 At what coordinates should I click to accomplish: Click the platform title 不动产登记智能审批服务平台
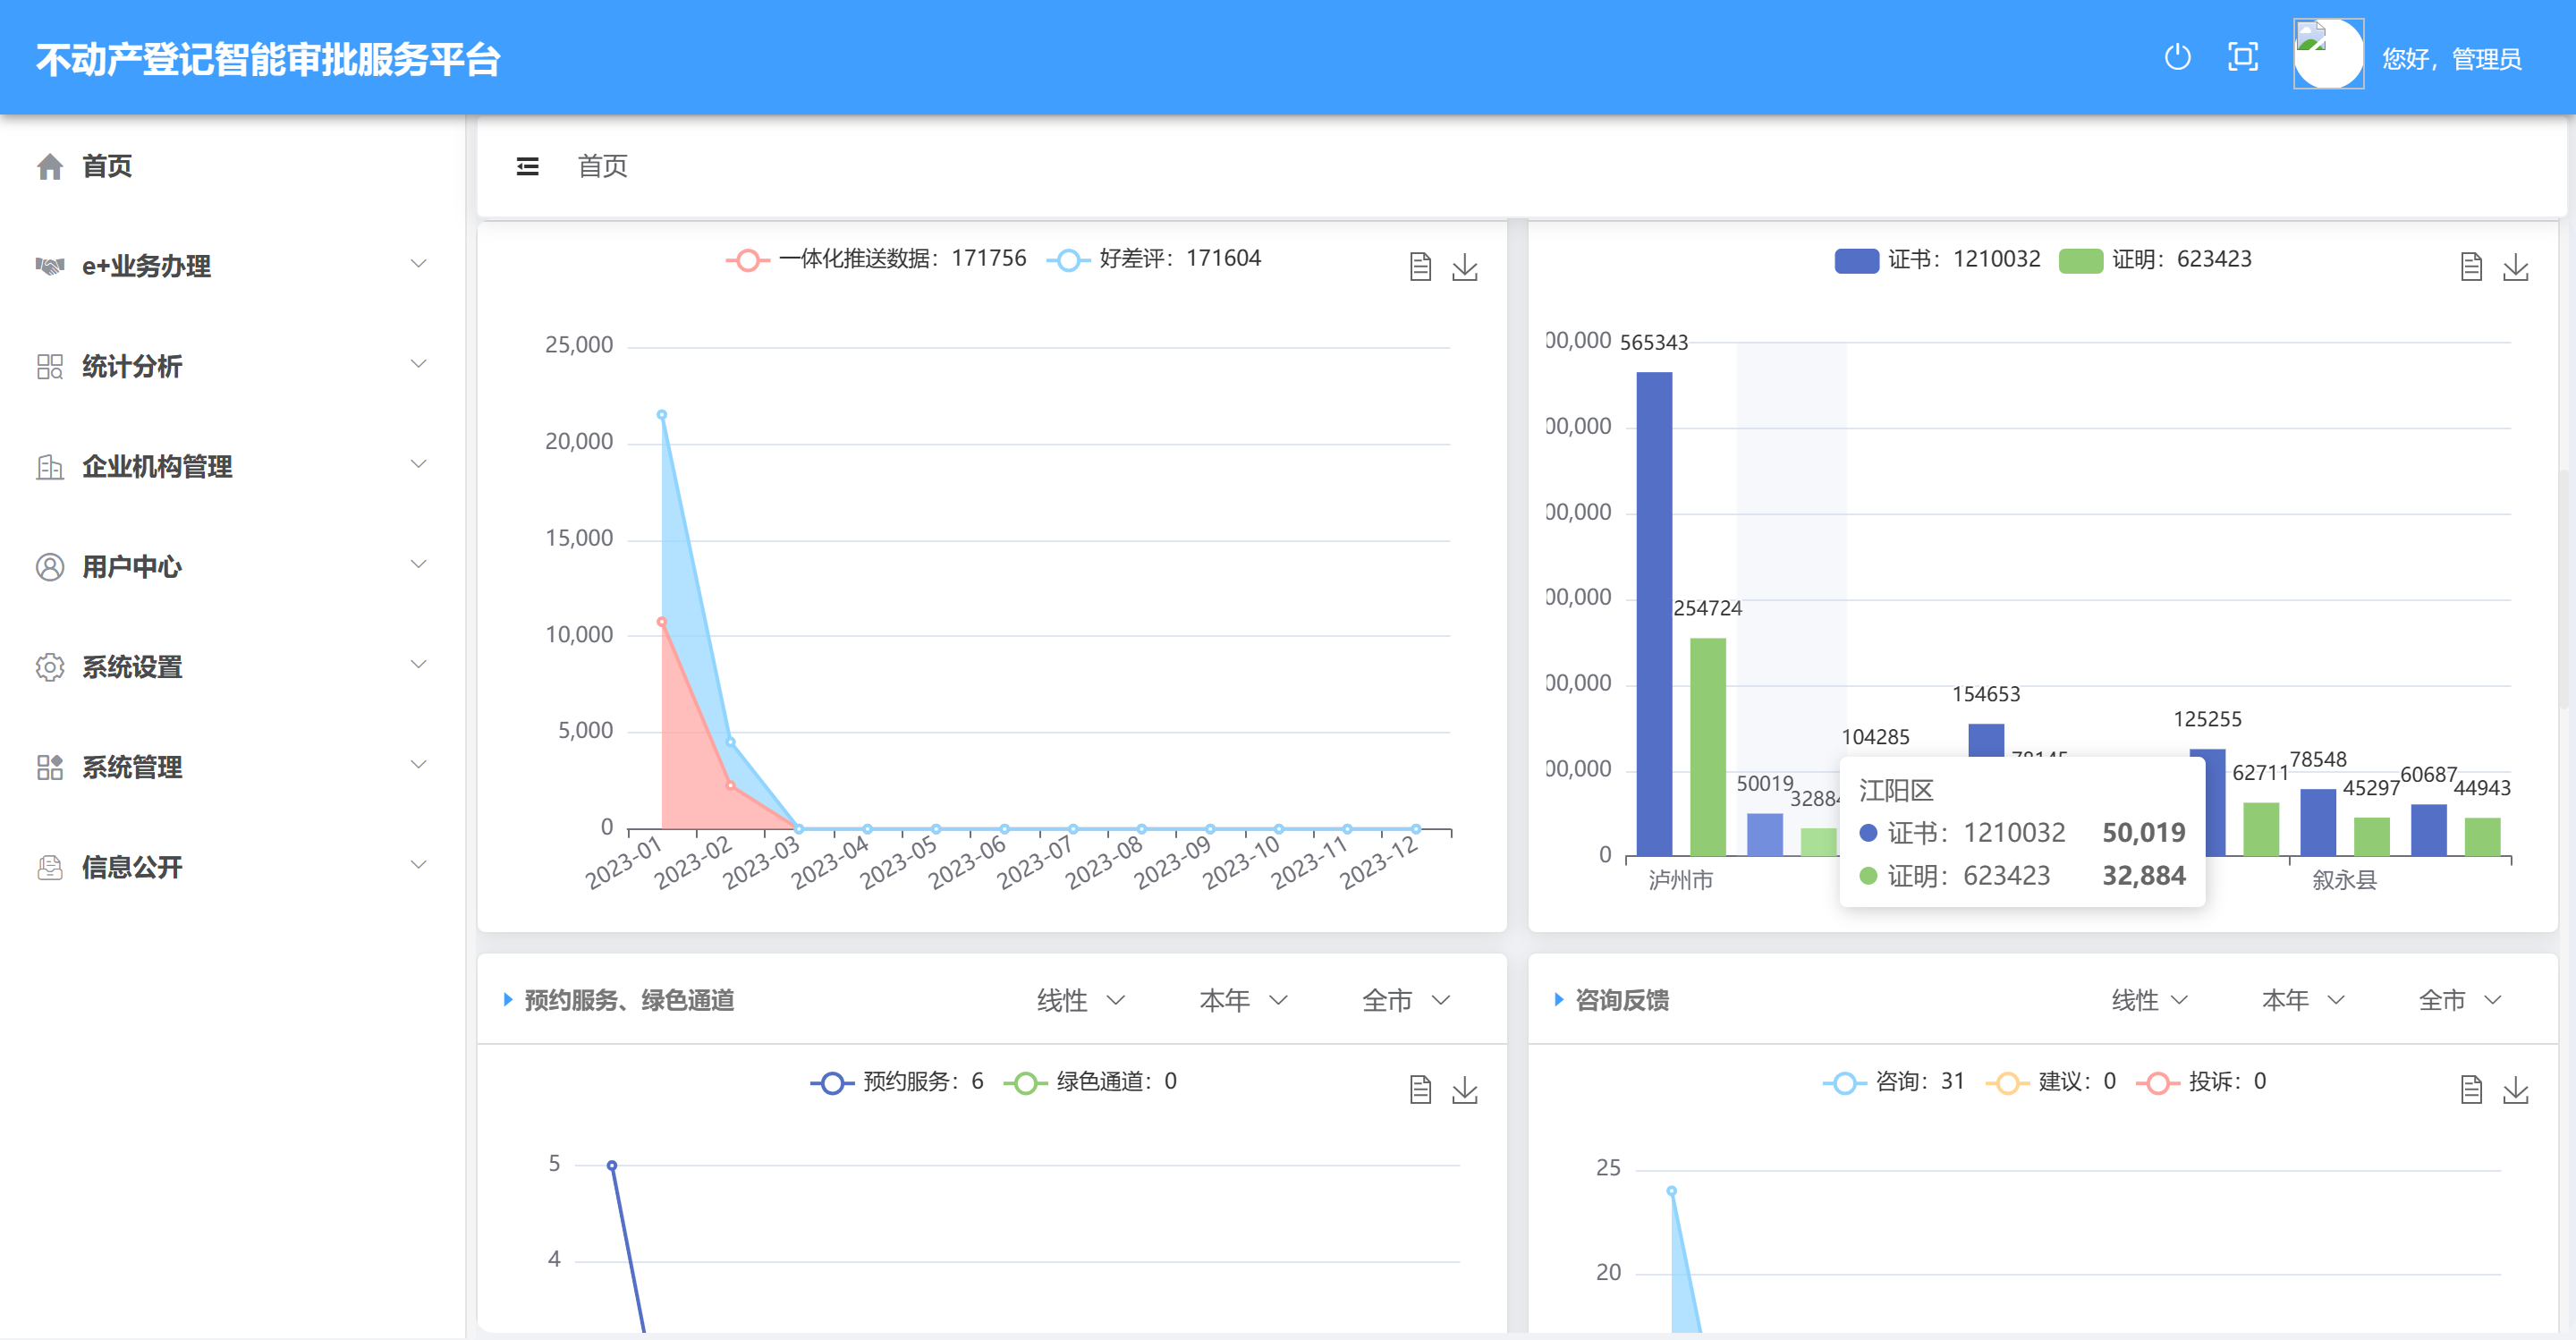pyautogui.click(x=268, y=59)
